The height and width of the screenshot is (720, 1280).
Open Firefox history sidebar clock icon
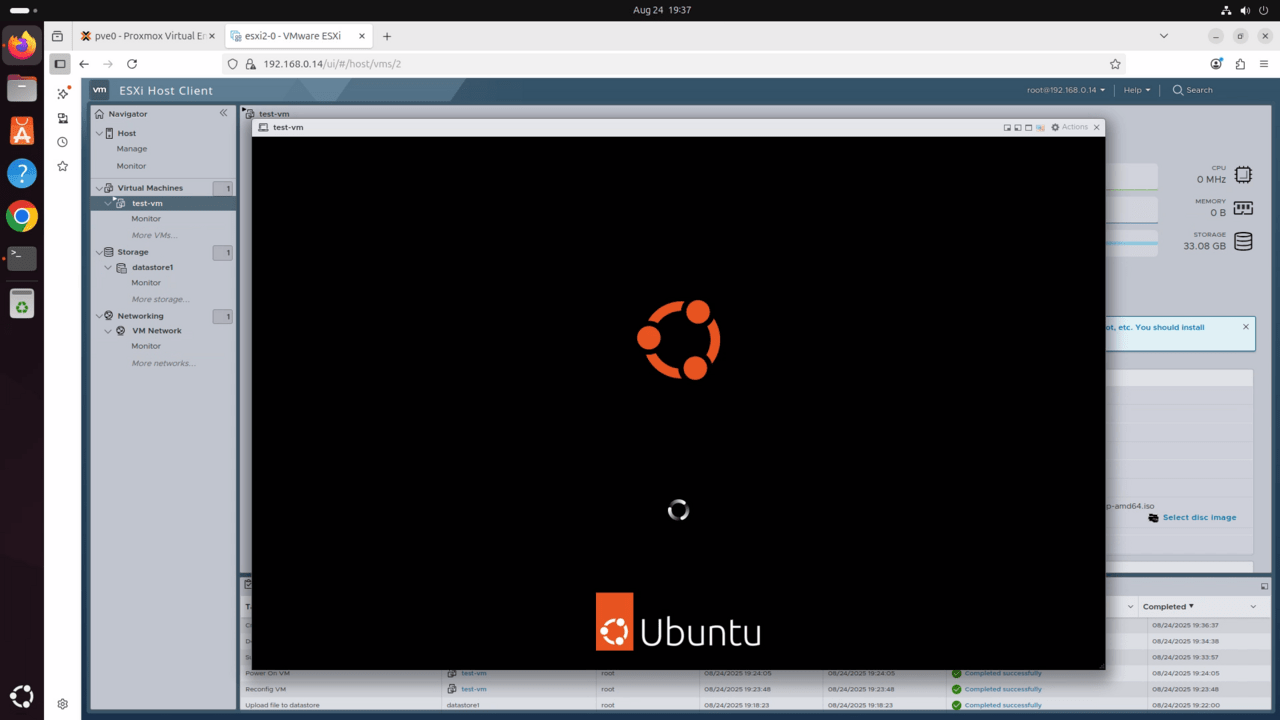tap(62, 142)
